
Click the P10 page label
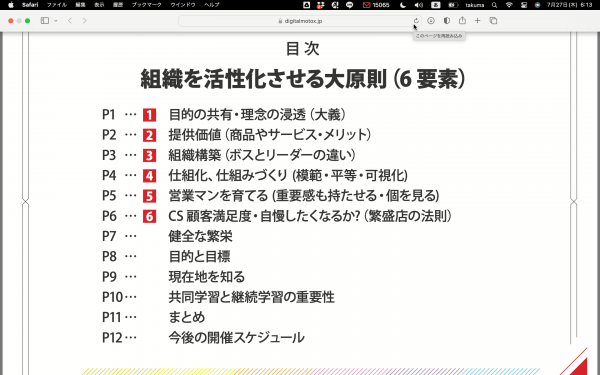tap(112, 297)
